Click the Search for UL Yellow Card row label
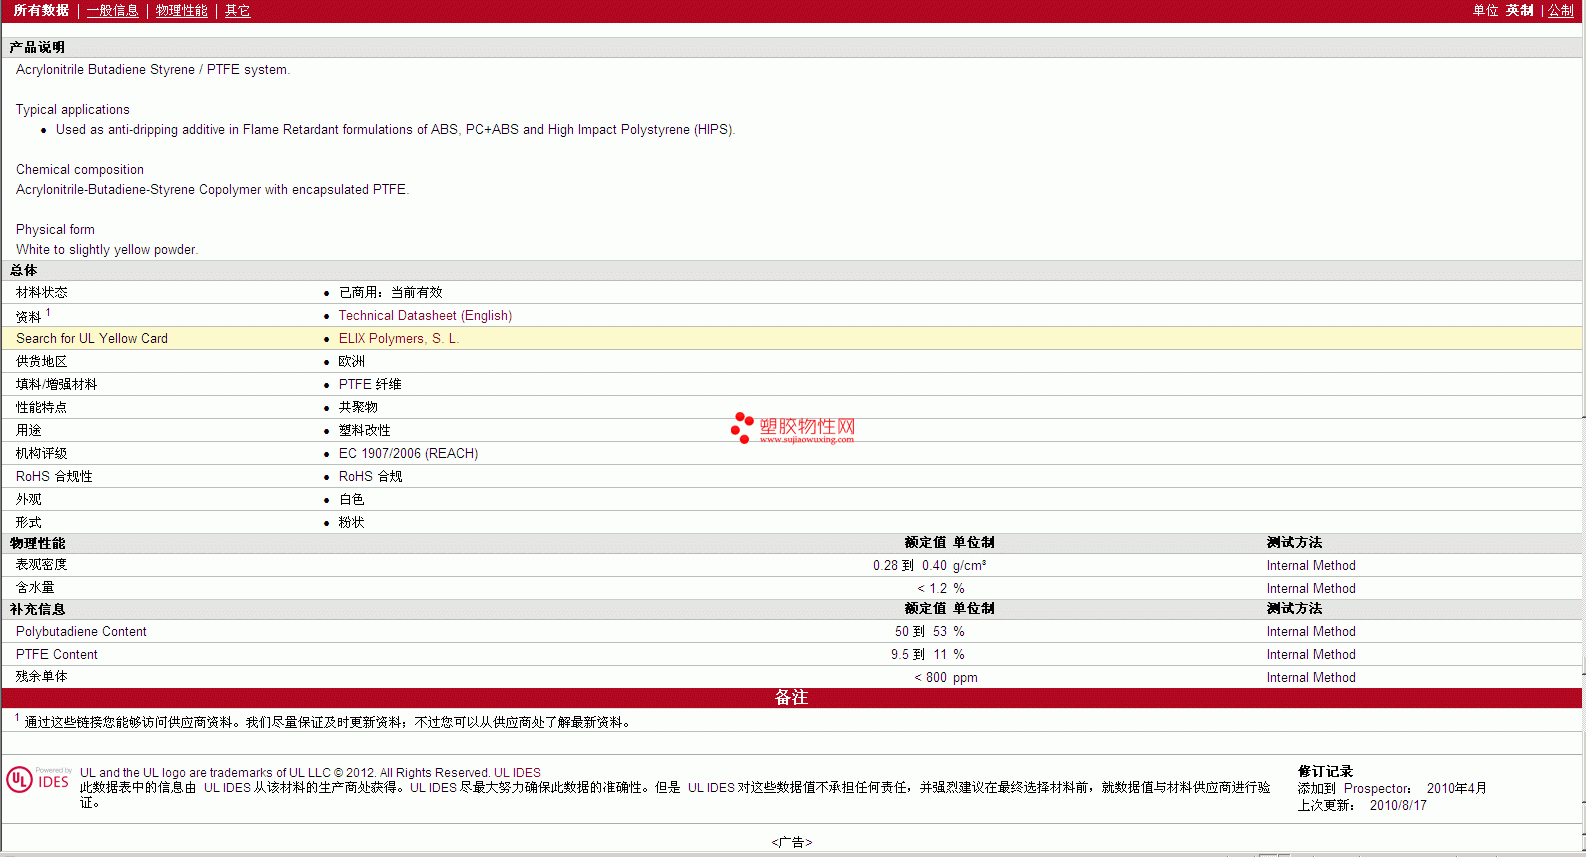This screenshot has width=1586, height=857. (x=92, y=338)
